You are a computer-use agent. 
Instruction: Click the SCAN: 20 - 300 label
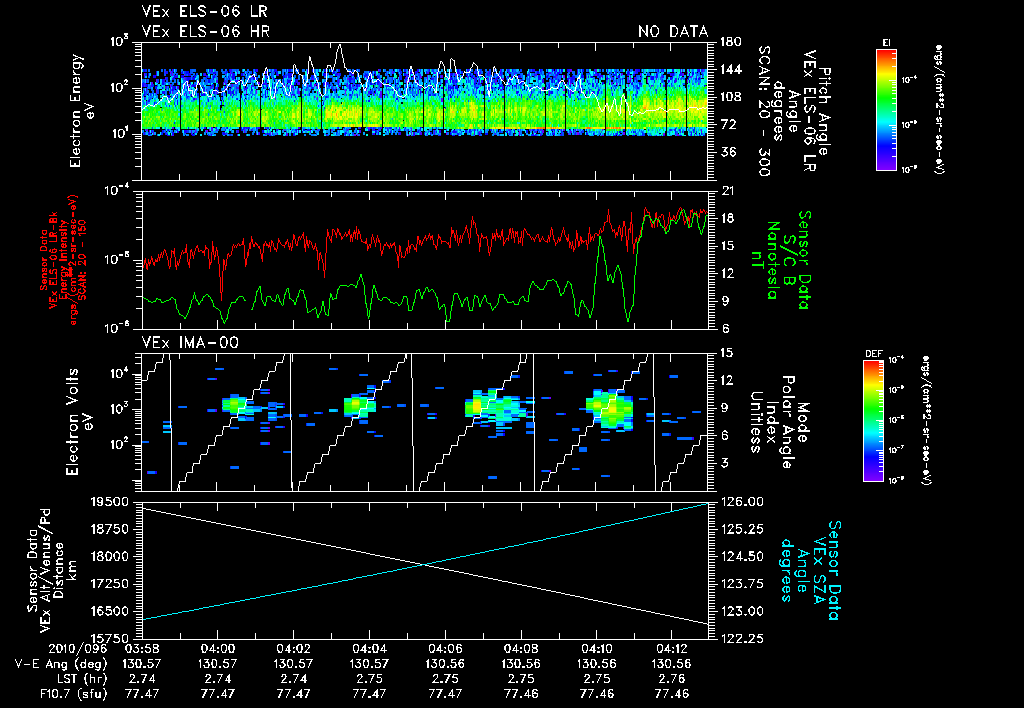765,111
